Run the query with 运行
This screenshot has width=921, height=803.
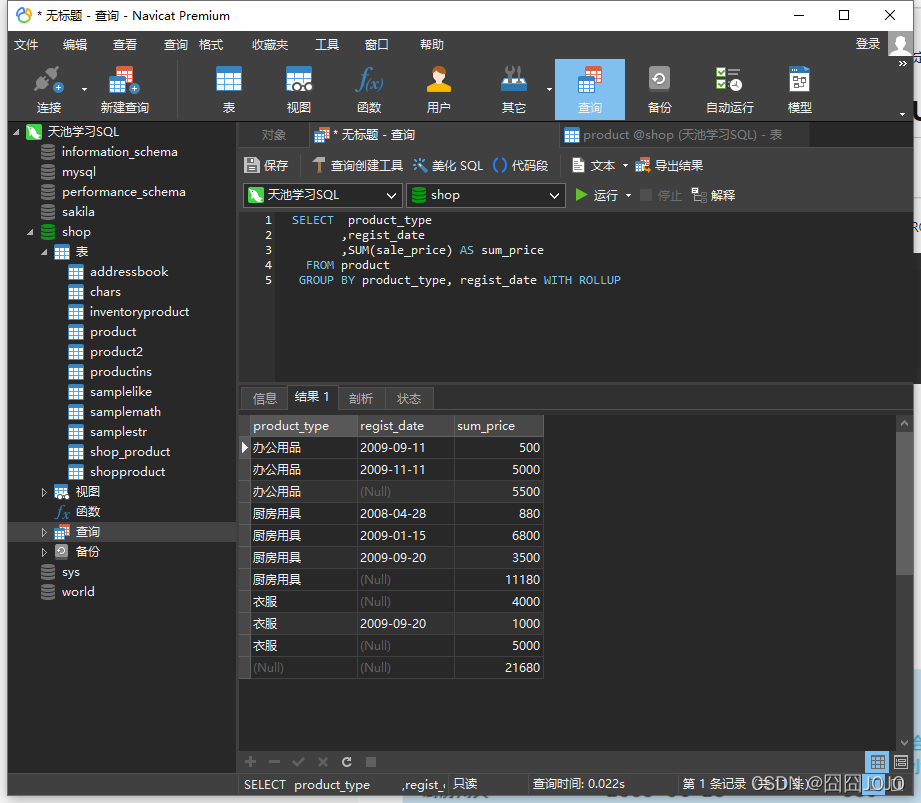[597, 195]
